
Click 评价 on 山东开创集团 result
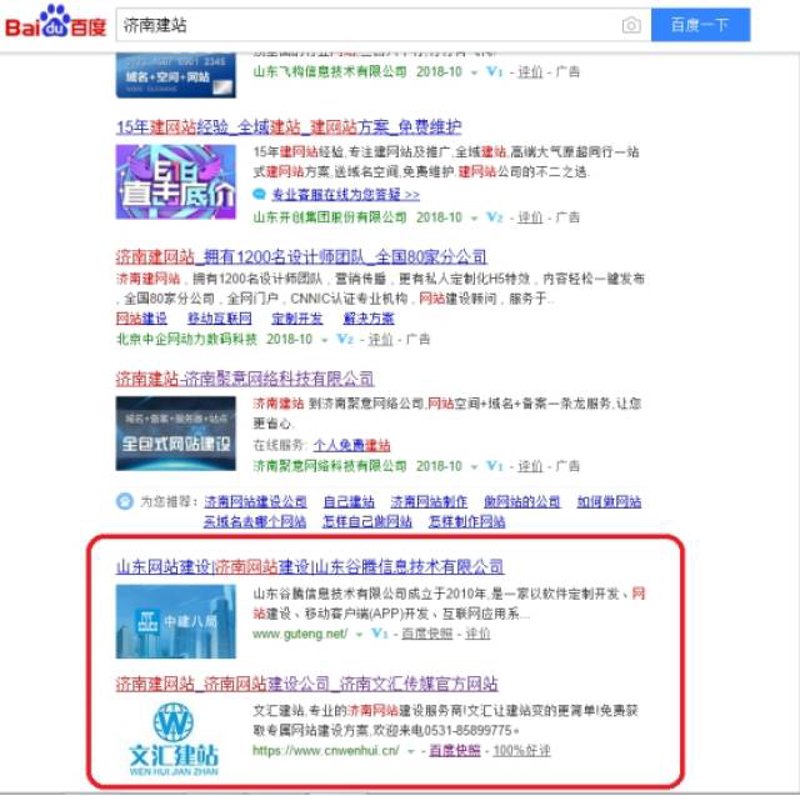[x=530, y=217]
